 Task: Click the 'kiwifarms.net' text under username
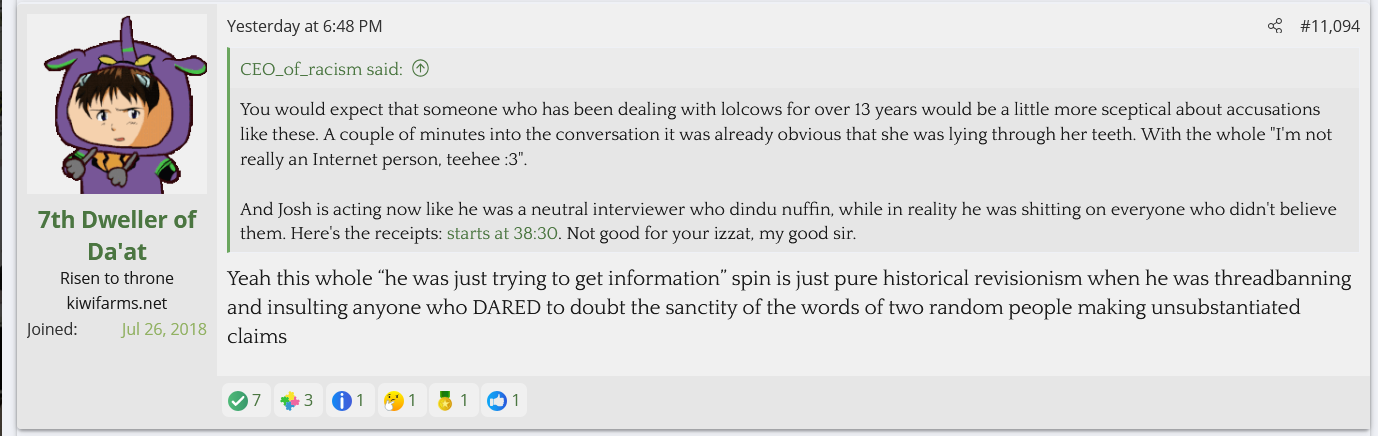(117, 303)
